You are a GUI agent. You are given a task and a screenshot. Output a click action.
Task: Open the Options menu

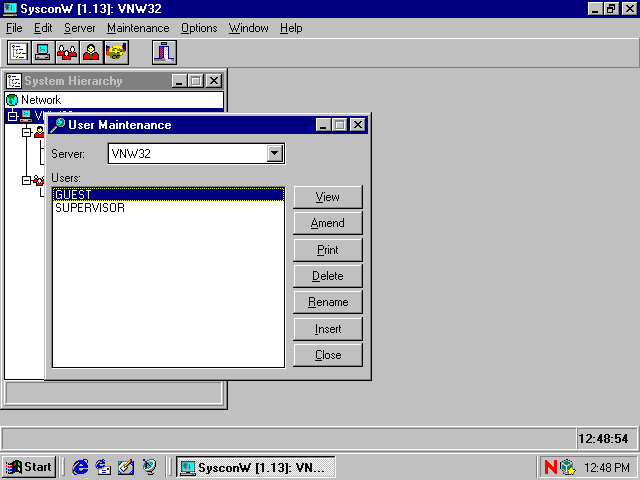(199, 28)
